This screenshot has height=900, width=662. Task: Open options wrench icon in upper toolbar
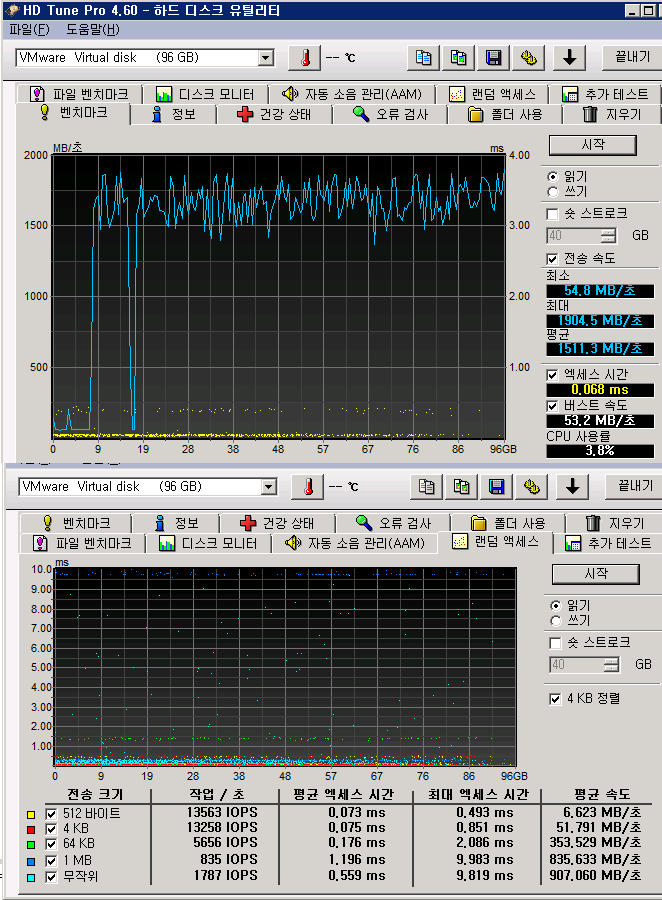(528, 58)
